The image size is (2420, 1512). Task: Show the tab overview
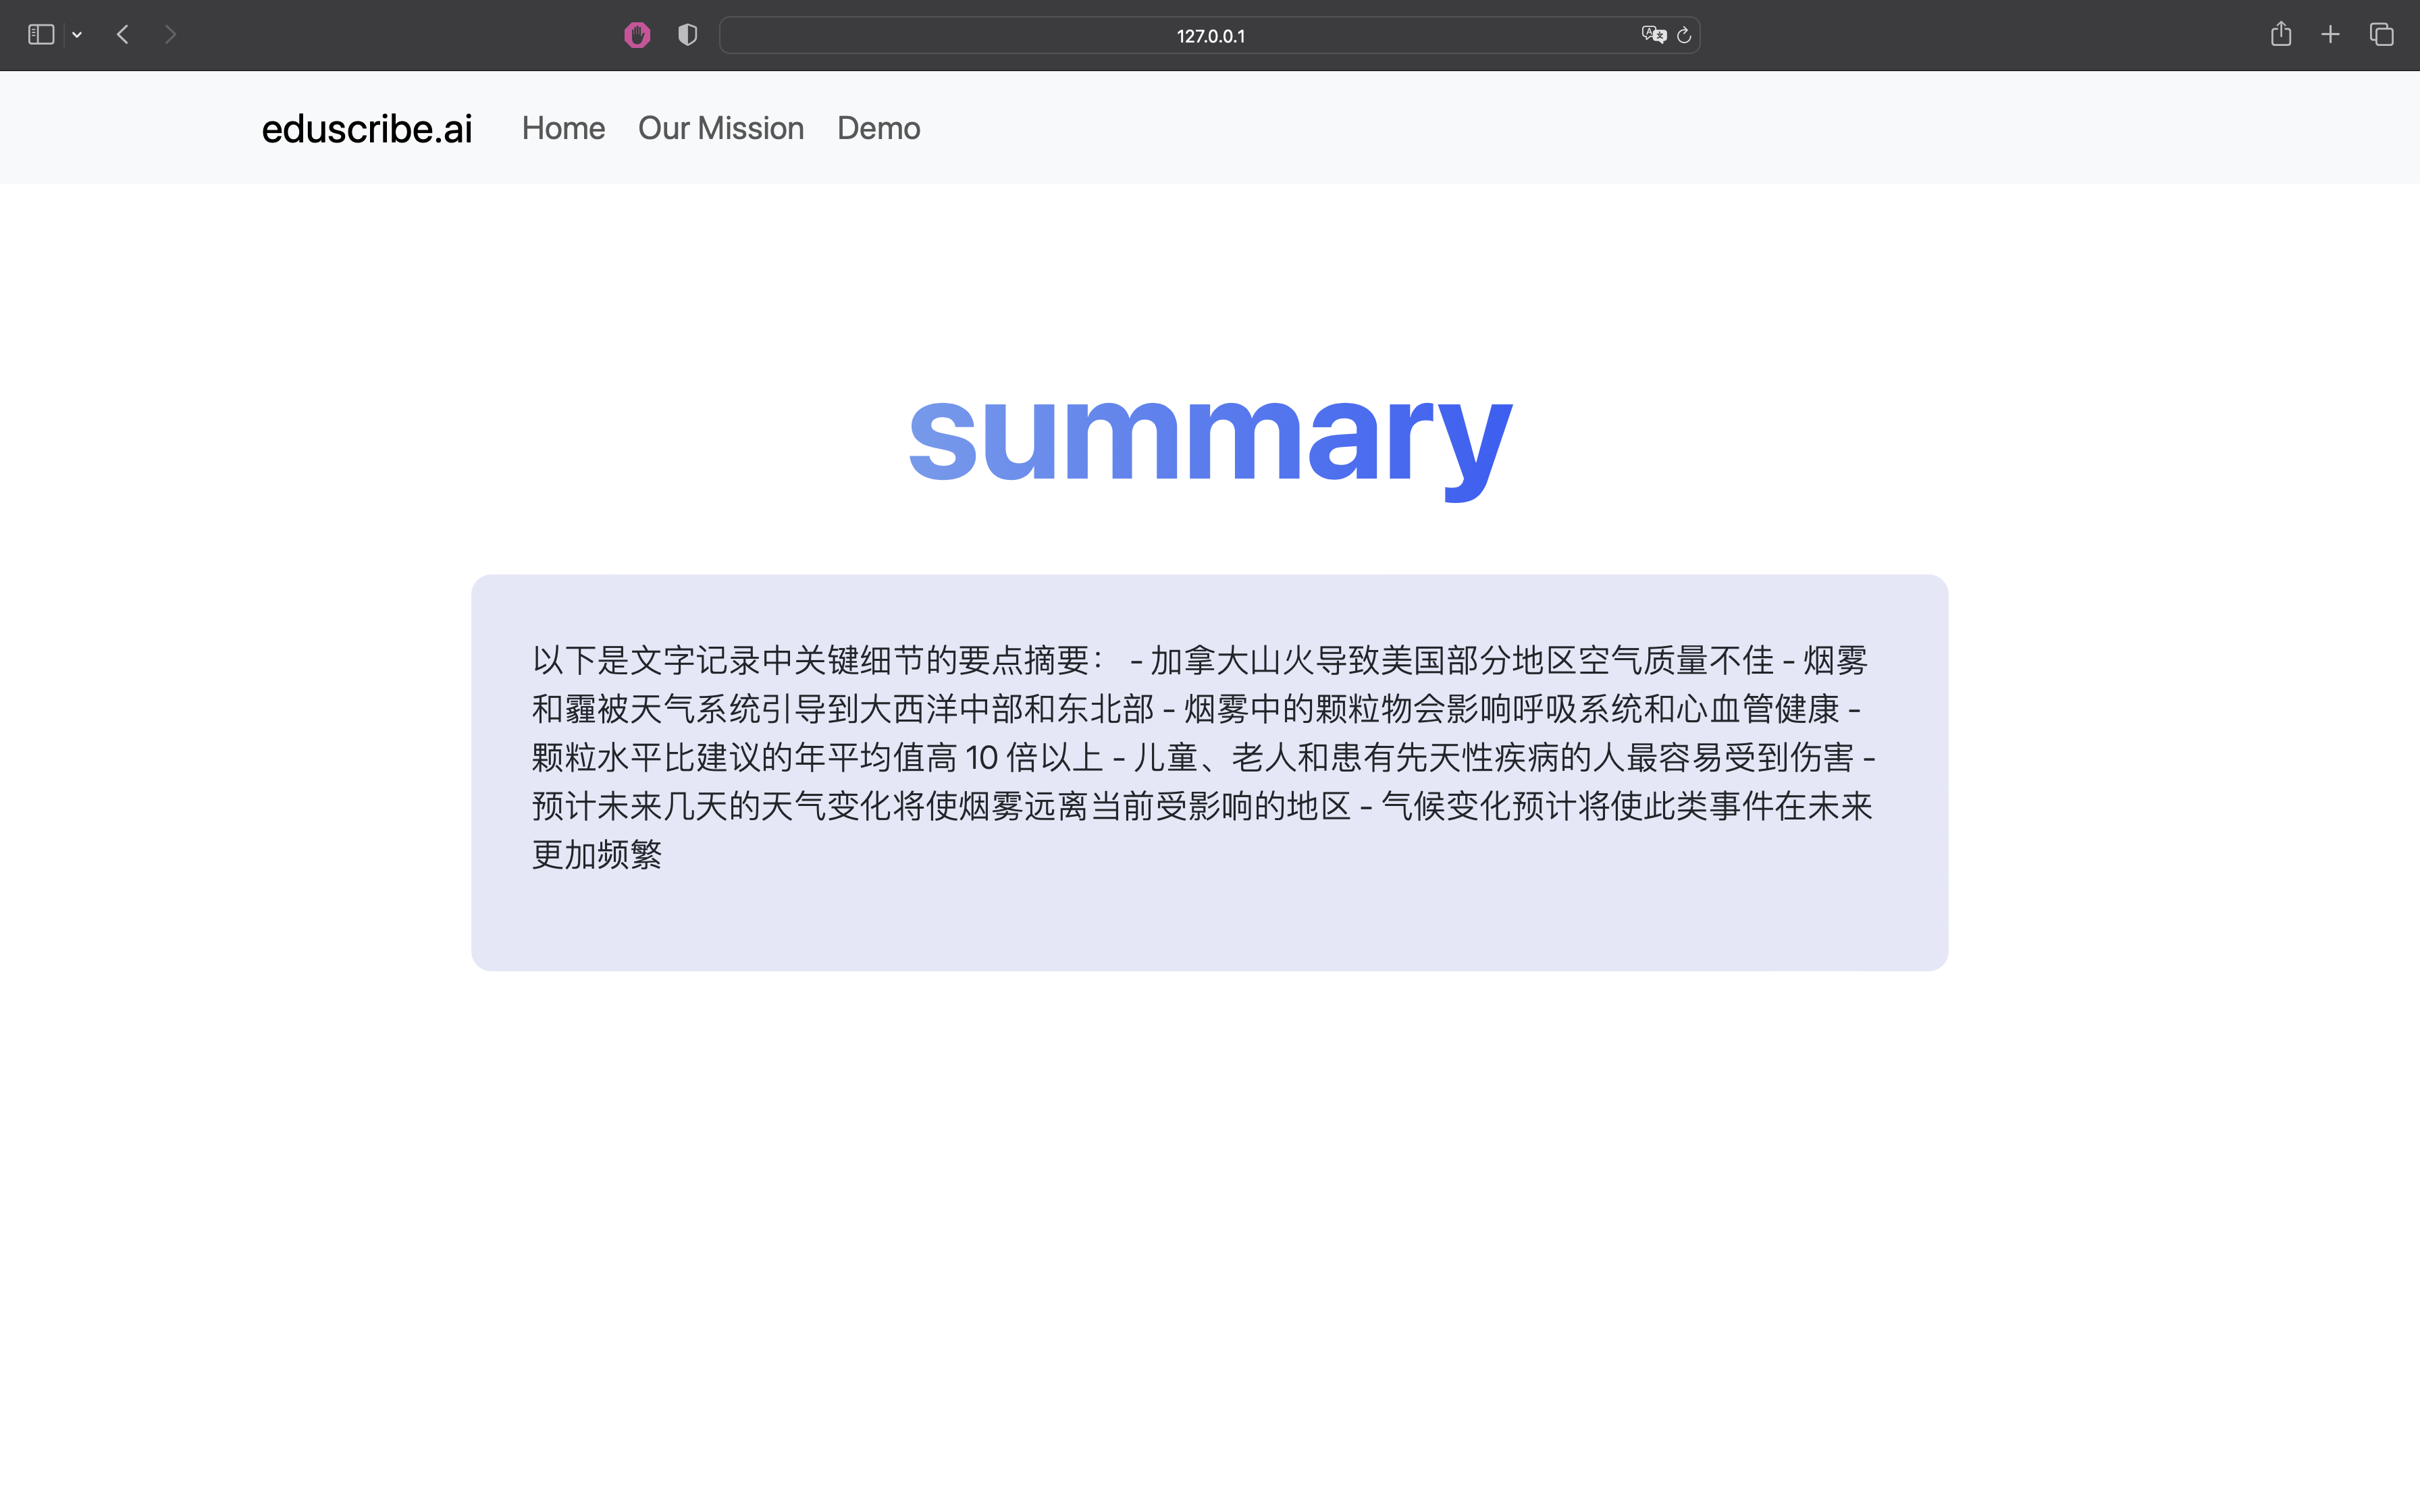click(x=2381, y=35)
